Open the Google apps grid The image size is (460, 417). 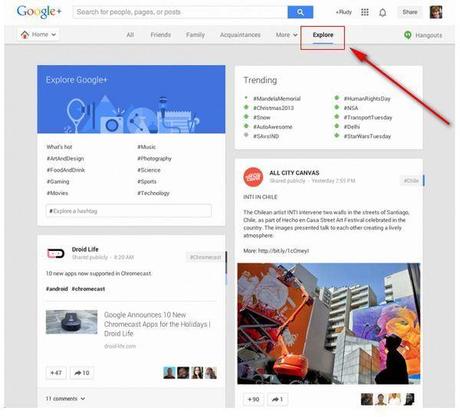pos(365,12)
